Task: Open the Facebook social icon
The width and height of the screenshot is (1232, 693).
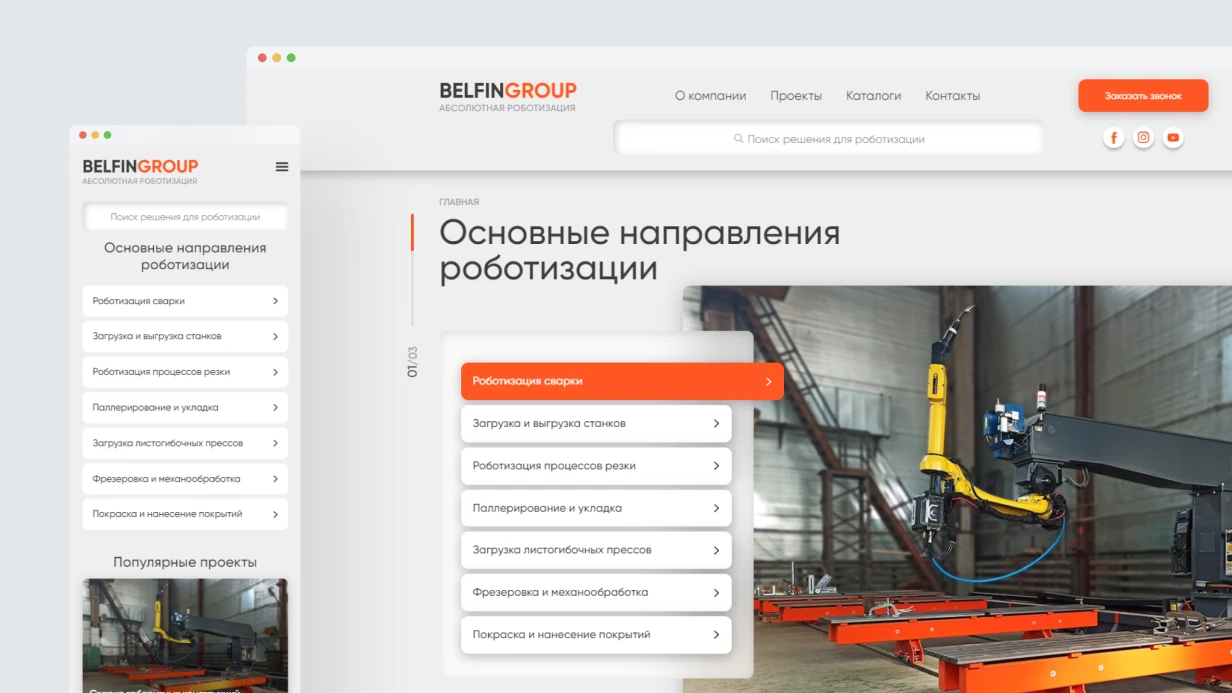Action: pyautogui.click(x=1113, y=137)
